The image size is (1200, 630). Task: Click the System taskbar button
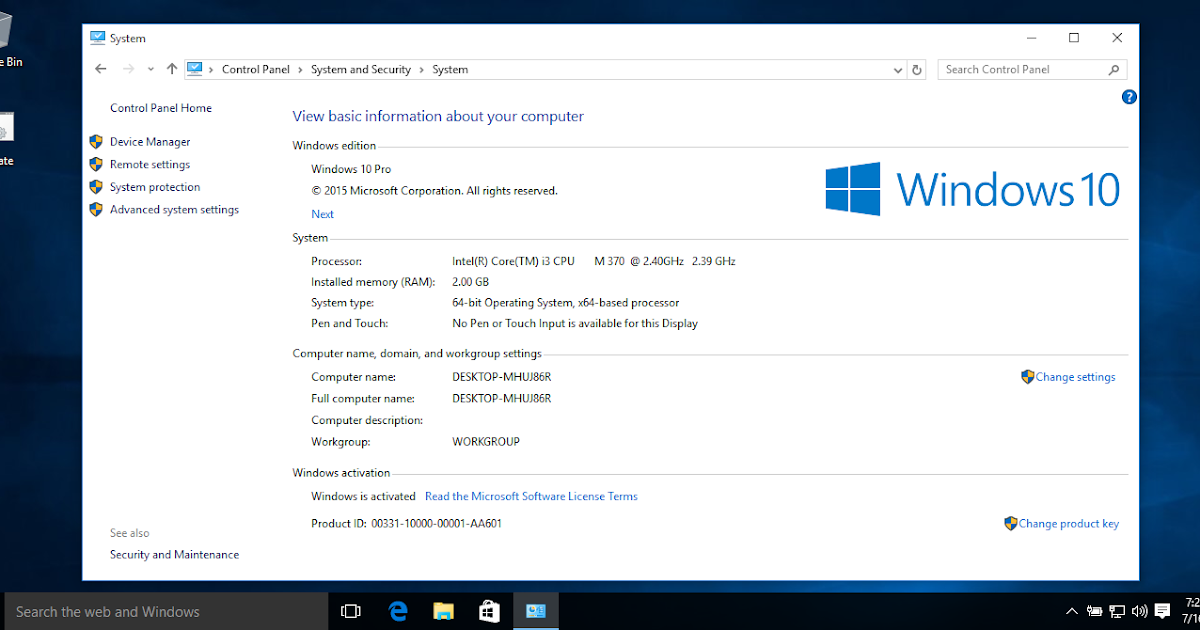[x=536, y=611]
